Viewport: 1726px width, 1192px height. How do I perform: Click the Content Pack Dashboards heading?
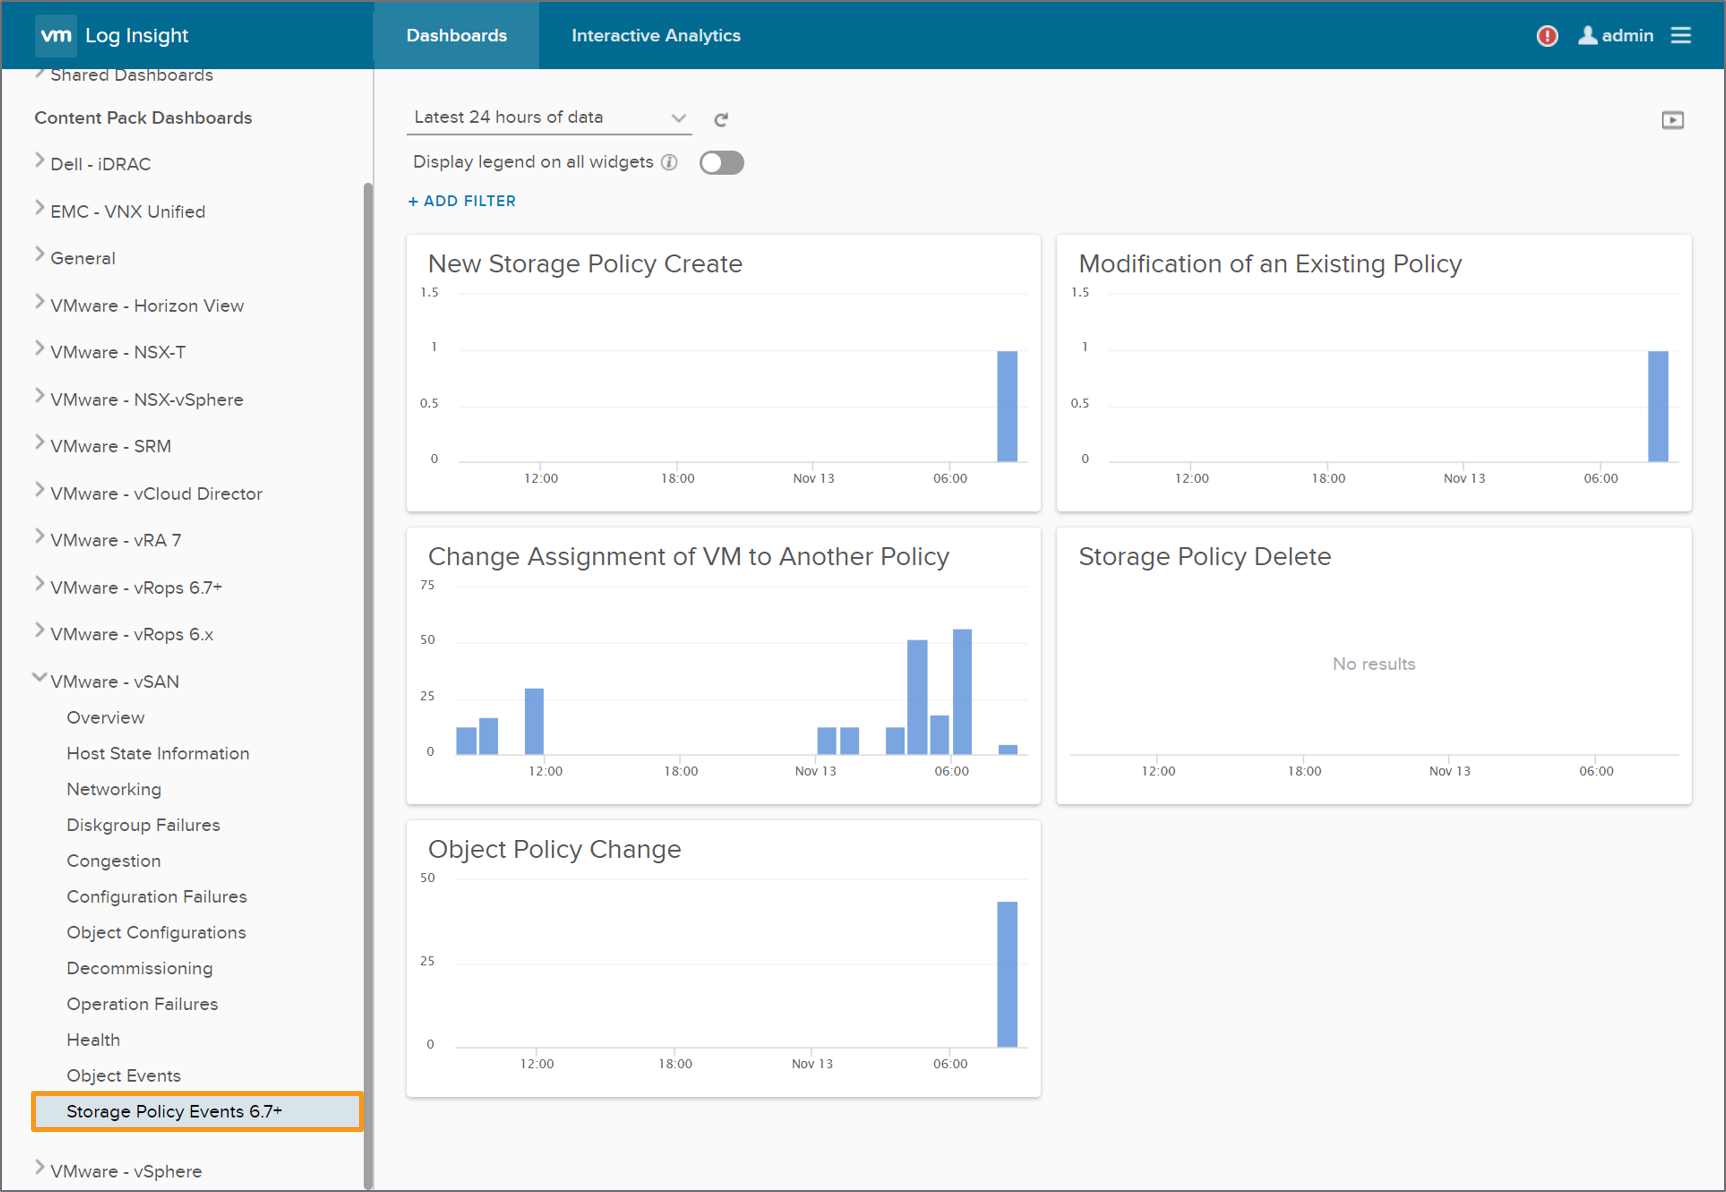click(x=143, y=118)
